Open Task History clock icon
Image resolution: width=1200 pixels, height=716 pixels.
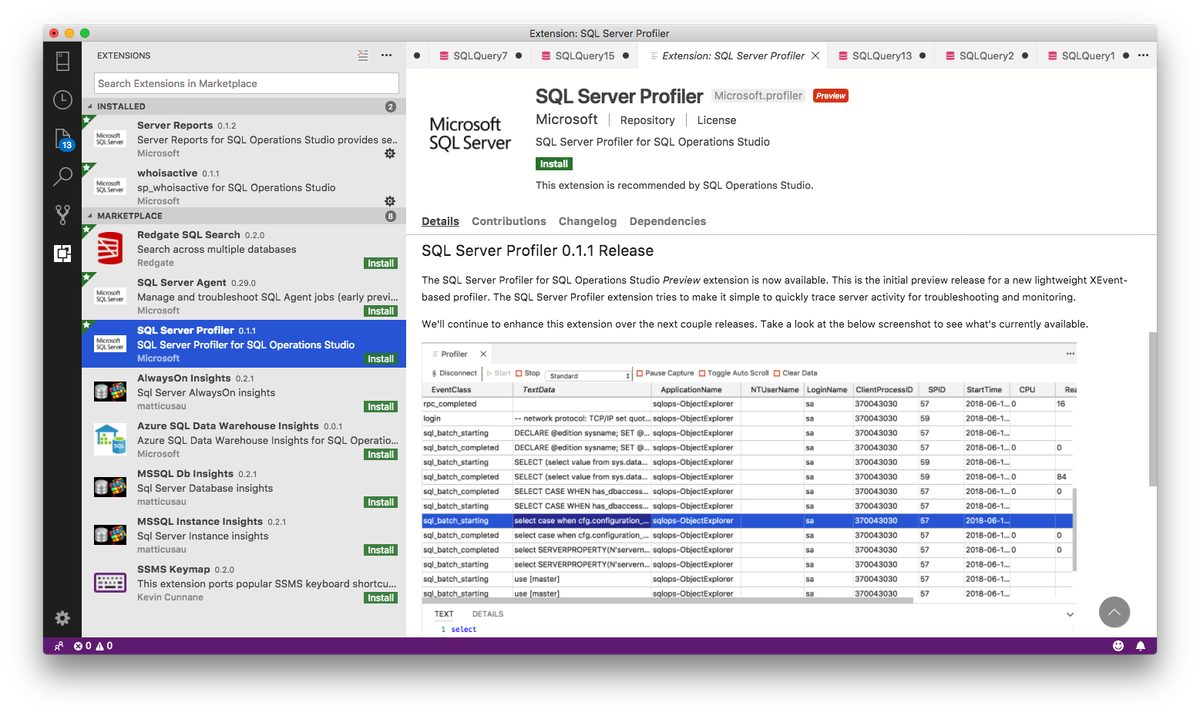click(63, 99)
